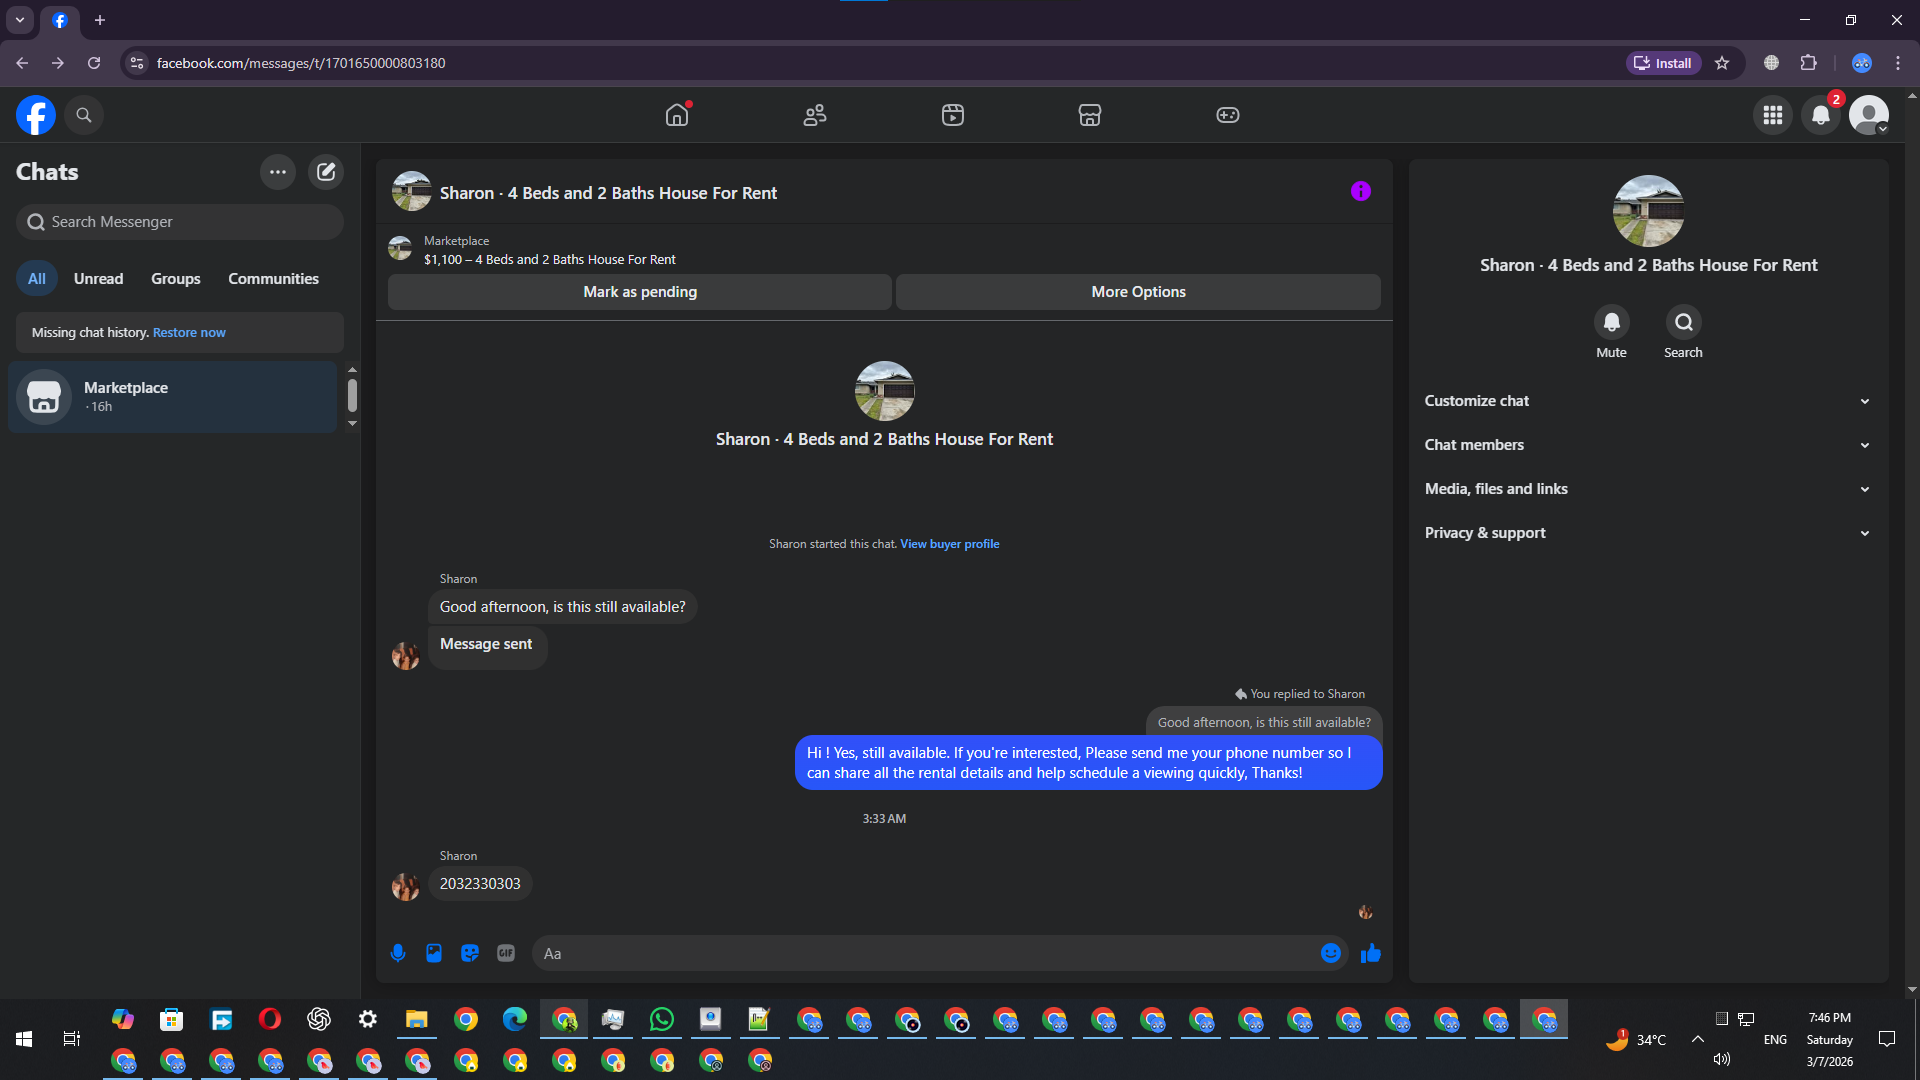Image resolution: width=1920 pixels, height=1080 pixels.
Task: Click the Install app button in address bar
Action: click(1663, 63)
